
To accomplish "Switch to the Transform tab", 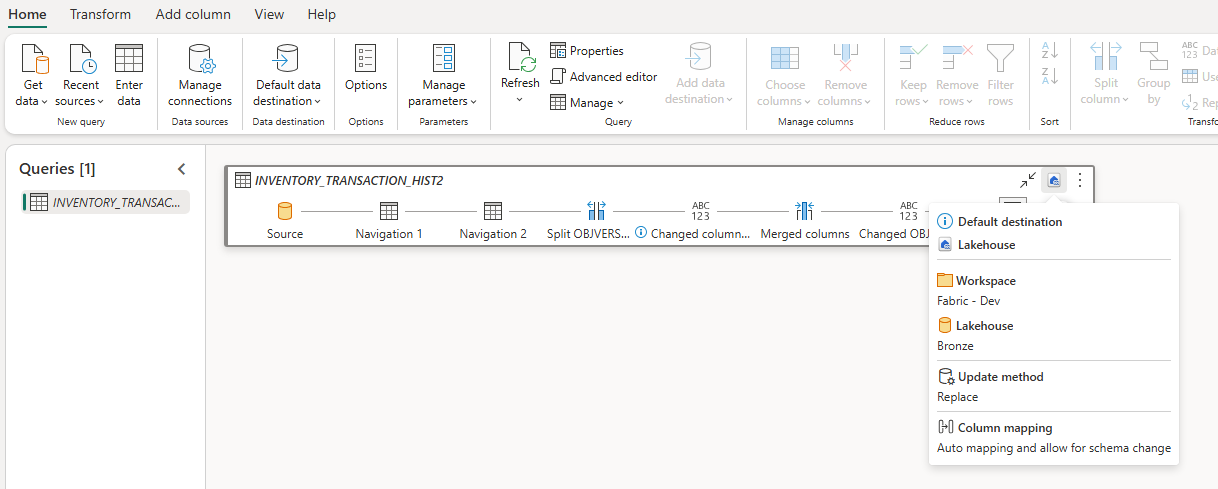I will click(100, 14).
